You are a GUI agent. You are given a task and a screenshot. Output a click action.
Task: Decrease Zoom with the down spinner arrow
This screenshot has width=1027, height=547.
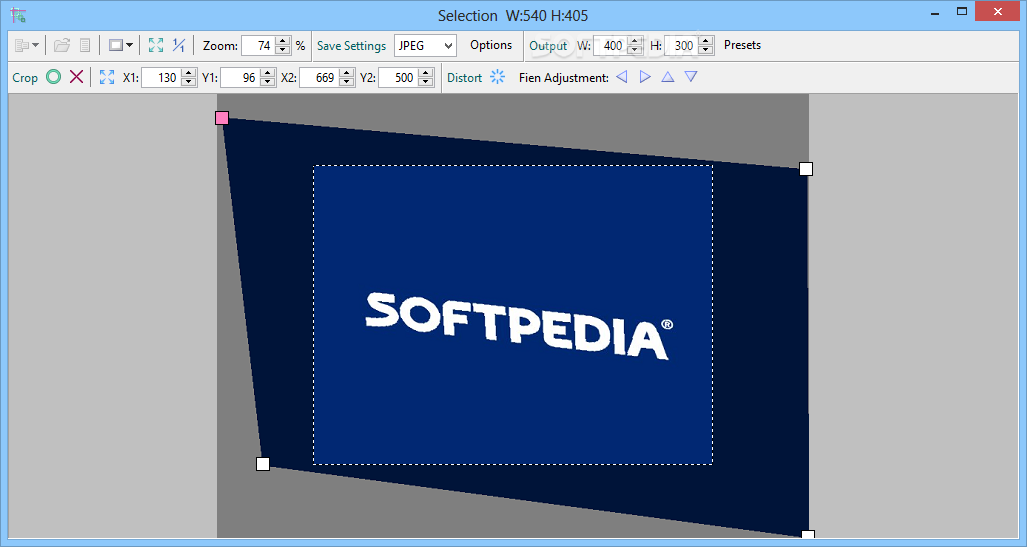(x=283, y=50)
